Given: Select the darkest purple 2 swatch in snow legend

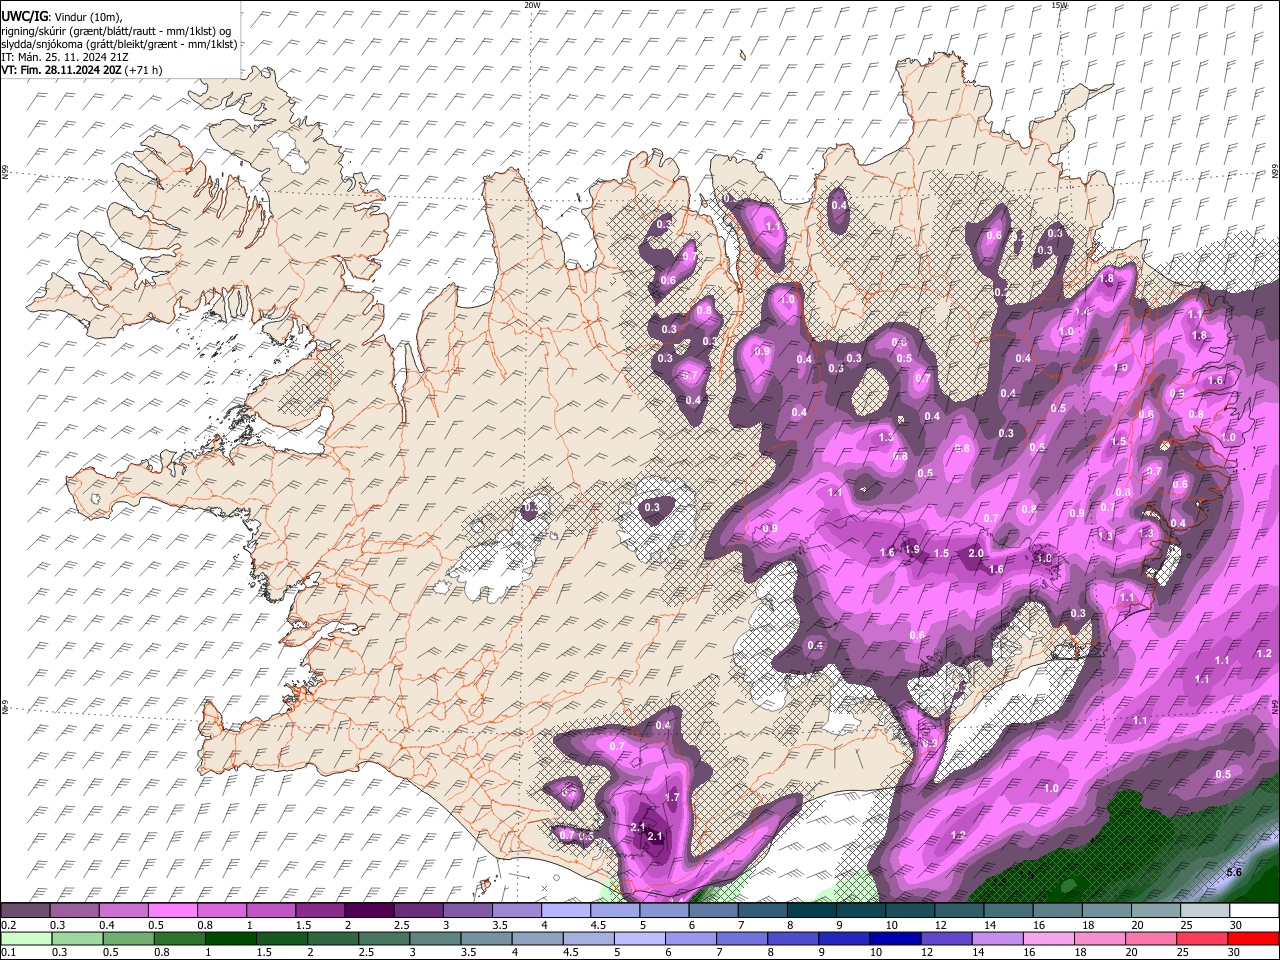Looking at the screenshot, I should tap(369, 911).
